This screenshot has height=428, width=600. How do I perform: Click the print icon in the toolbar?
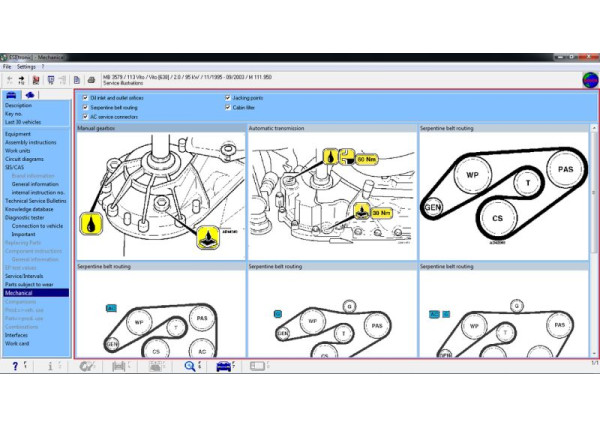(x=91, y=79)
